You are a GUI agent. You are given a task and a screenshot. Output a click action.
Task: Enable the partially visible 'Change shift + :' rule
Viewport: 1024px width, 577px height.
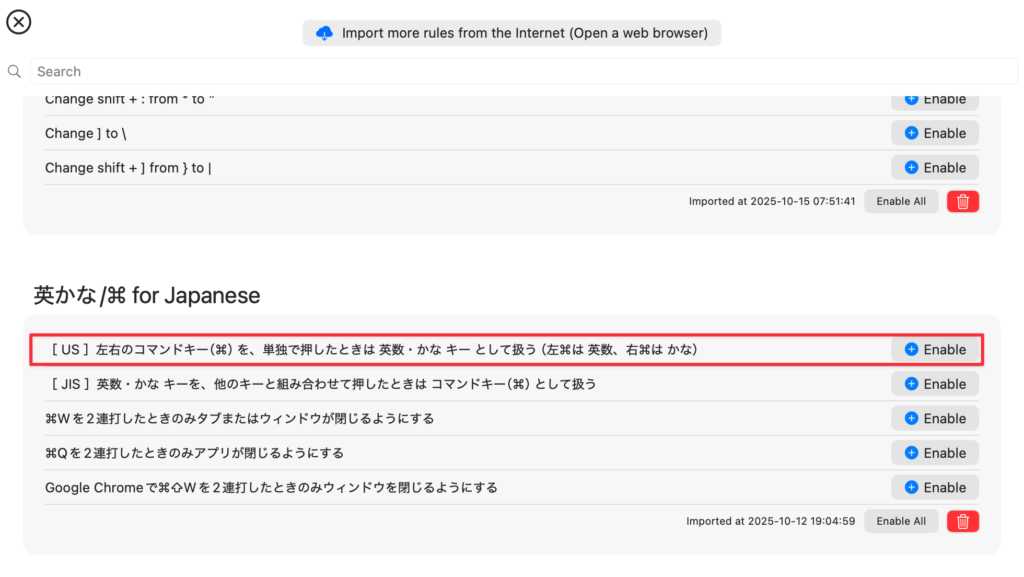click(x=935, y=100)
